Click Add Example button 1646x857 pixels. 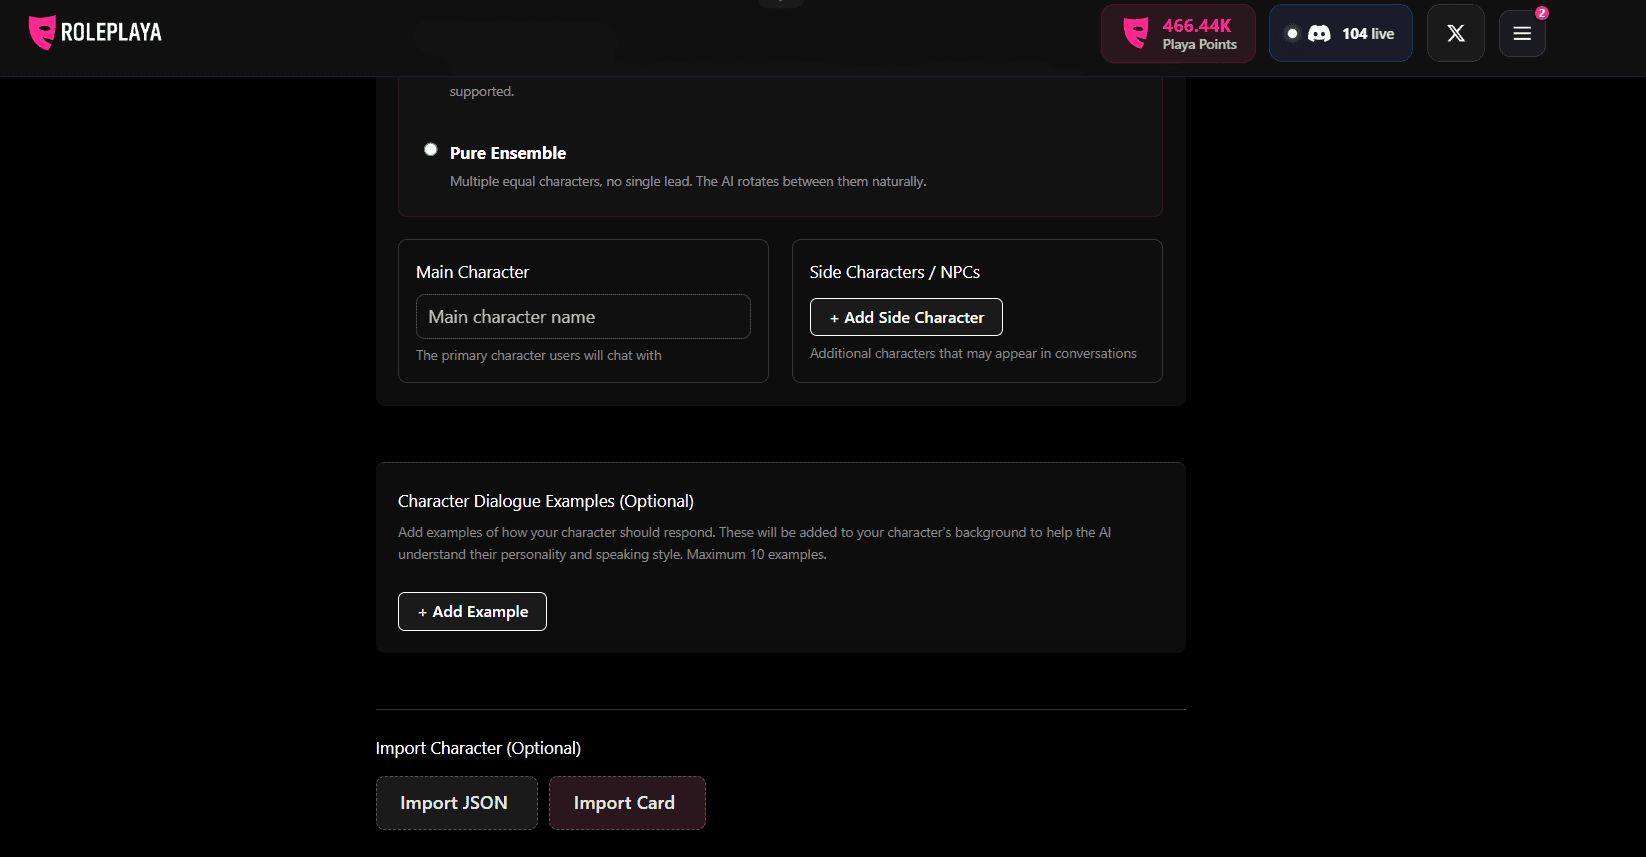pyautogui.click(x=472, y=612)
